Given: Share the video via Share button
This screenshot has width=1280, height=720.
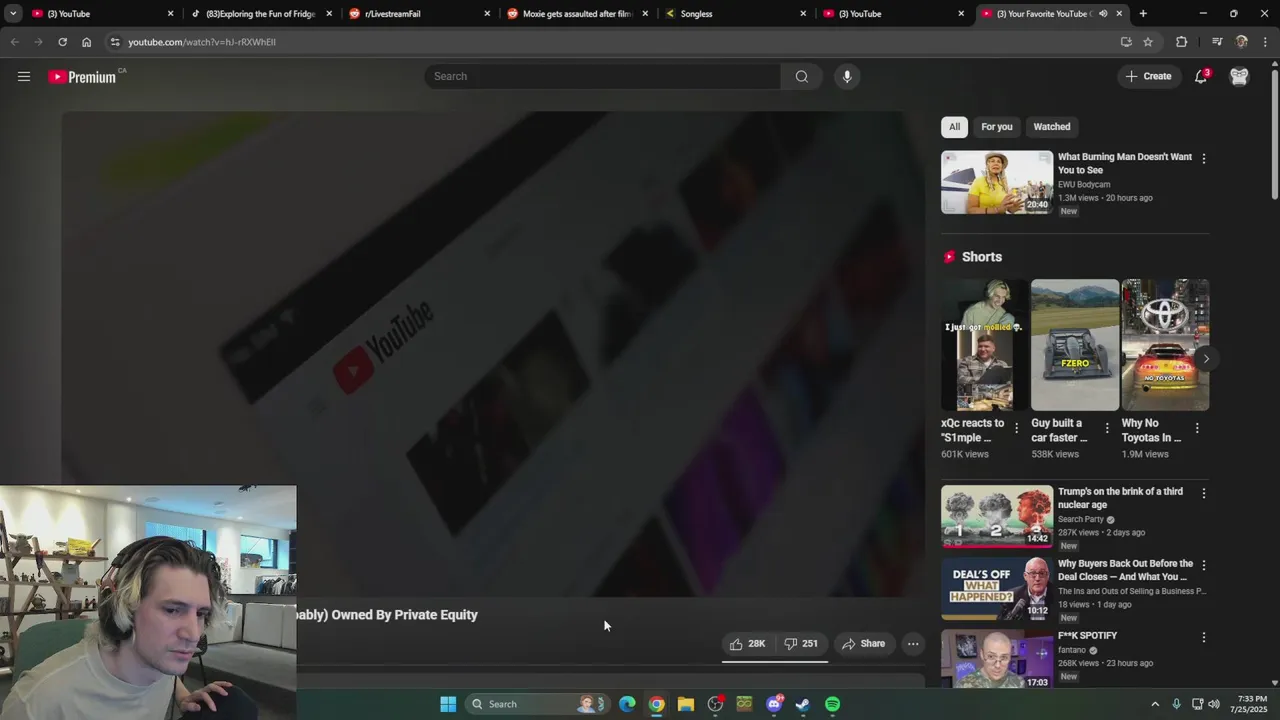Looking at the screenshot, I should point(864,644).
